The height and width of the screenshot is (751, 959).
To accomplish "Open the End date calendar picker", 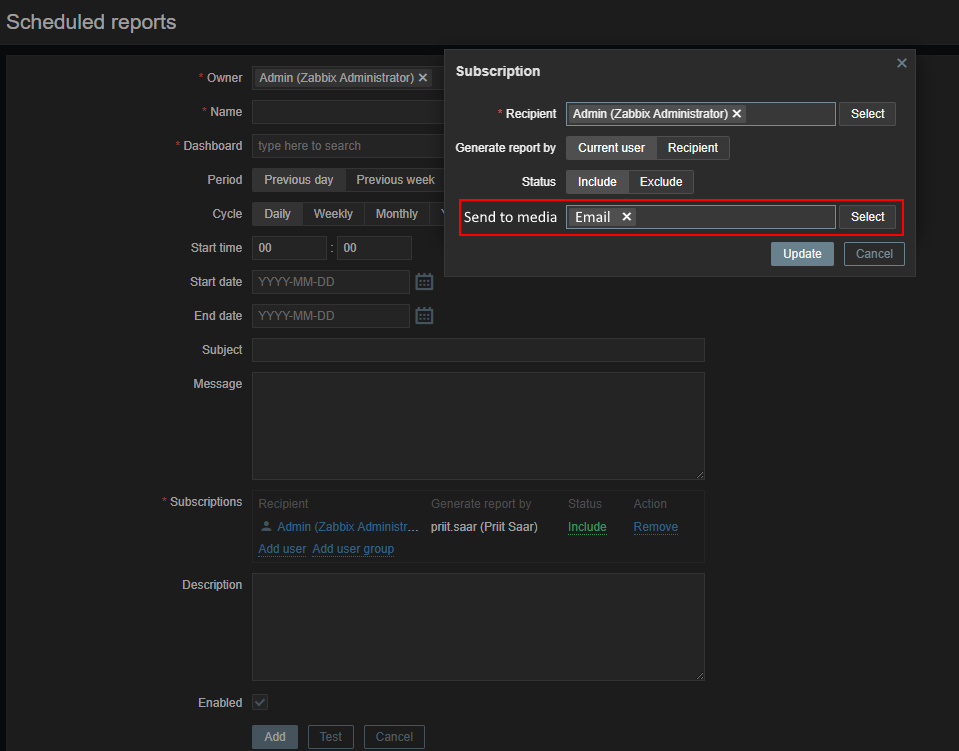I will 424,316.
